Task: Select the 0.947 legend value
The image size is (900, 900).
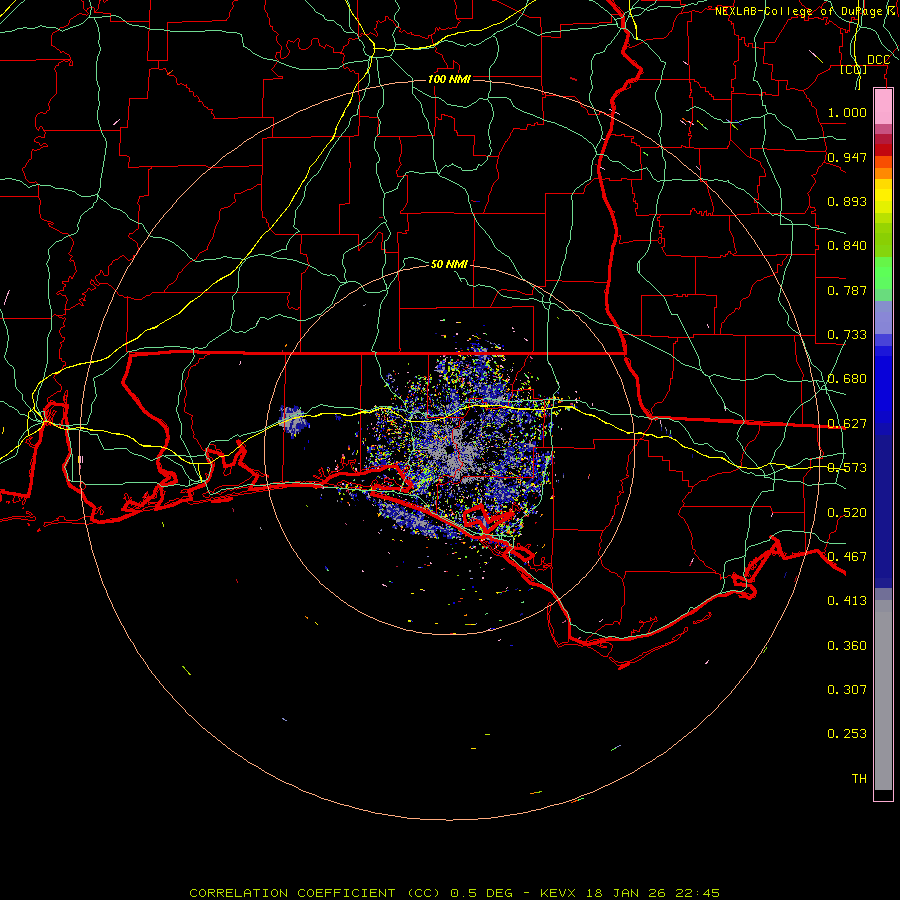Action: (847, 157)
